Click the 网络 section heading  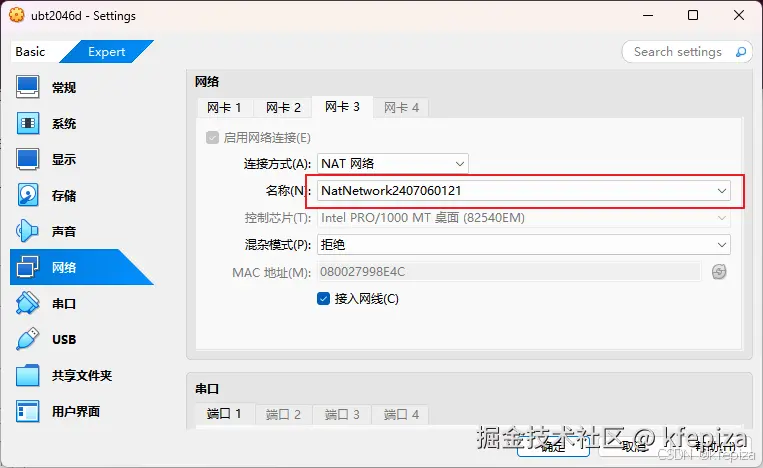207,81
